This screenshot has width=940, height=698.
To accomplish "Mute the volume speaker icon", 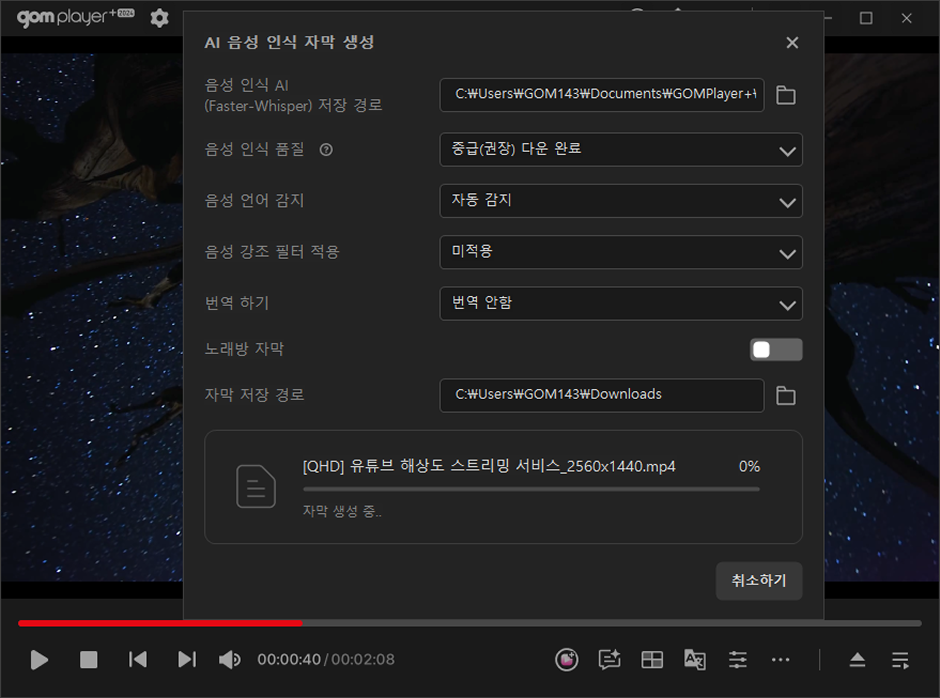I will [230, 660].
